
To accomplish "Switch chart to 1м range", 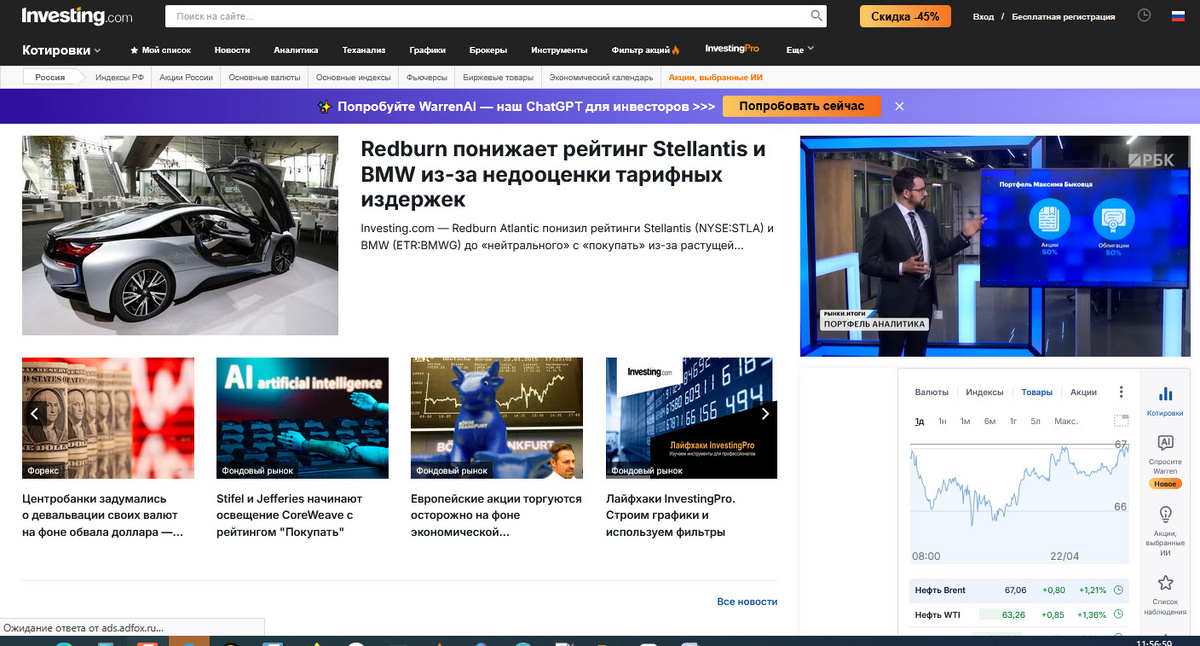I will [965, 421].
